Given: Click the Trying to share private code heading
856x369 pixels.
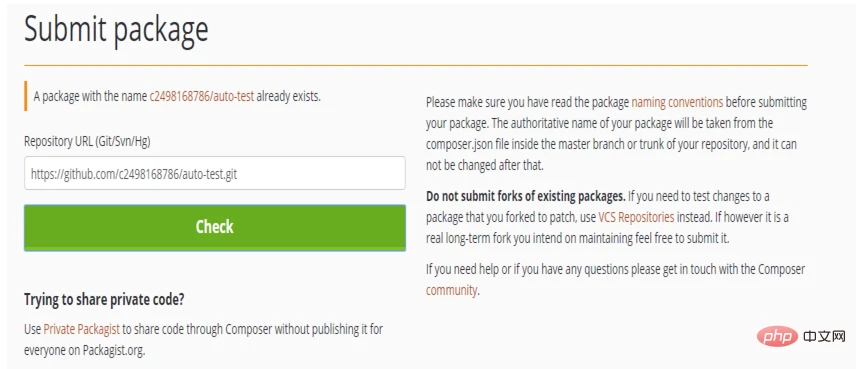Looking at the screenshot, I should pyautogui.click(x=104, y=300).
